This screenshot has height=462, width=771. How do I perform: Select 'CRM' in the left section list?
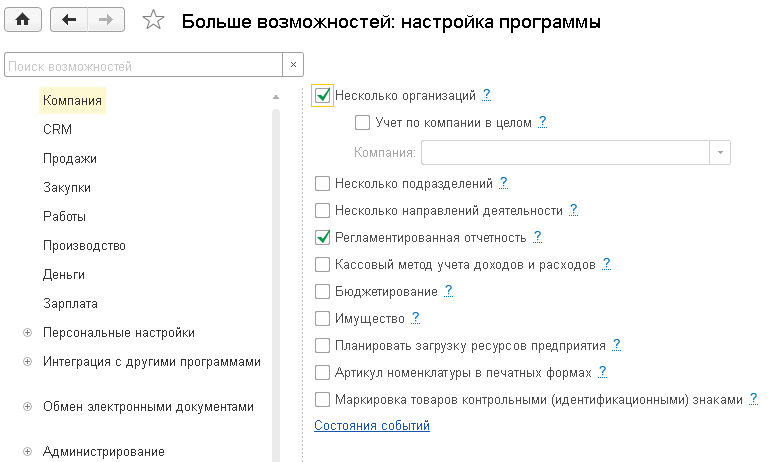tap(57, 129)
